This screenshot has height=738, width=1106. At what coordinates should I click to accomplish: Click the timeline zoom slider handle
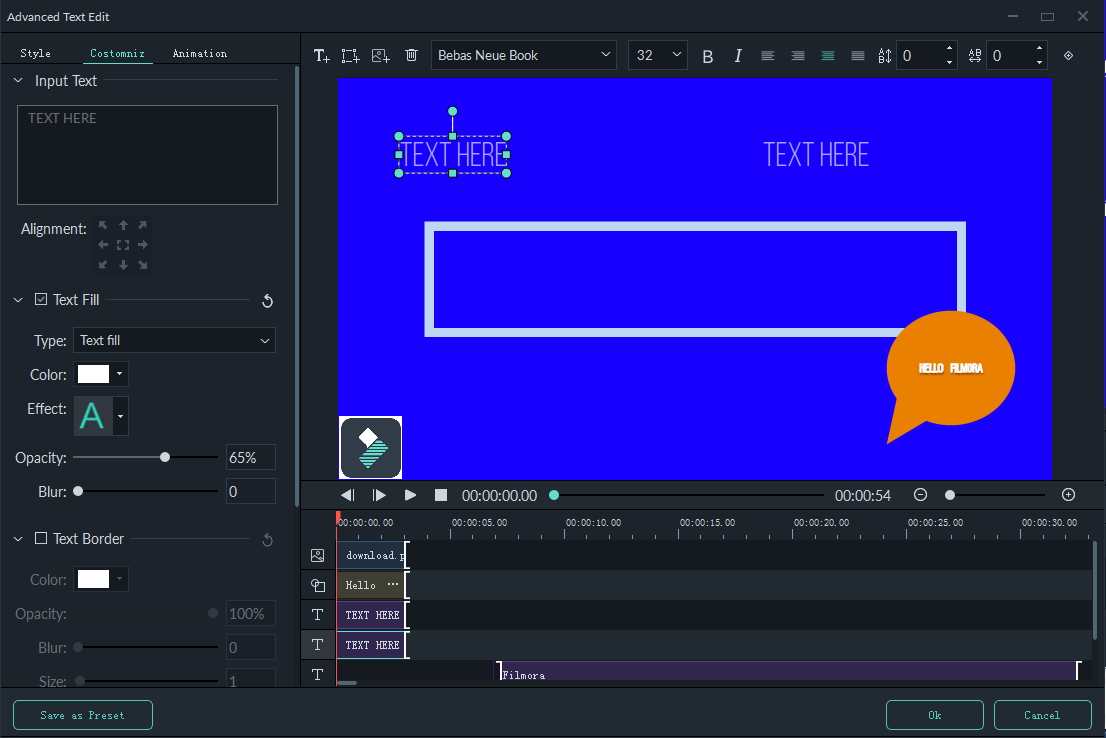[950, 495]
